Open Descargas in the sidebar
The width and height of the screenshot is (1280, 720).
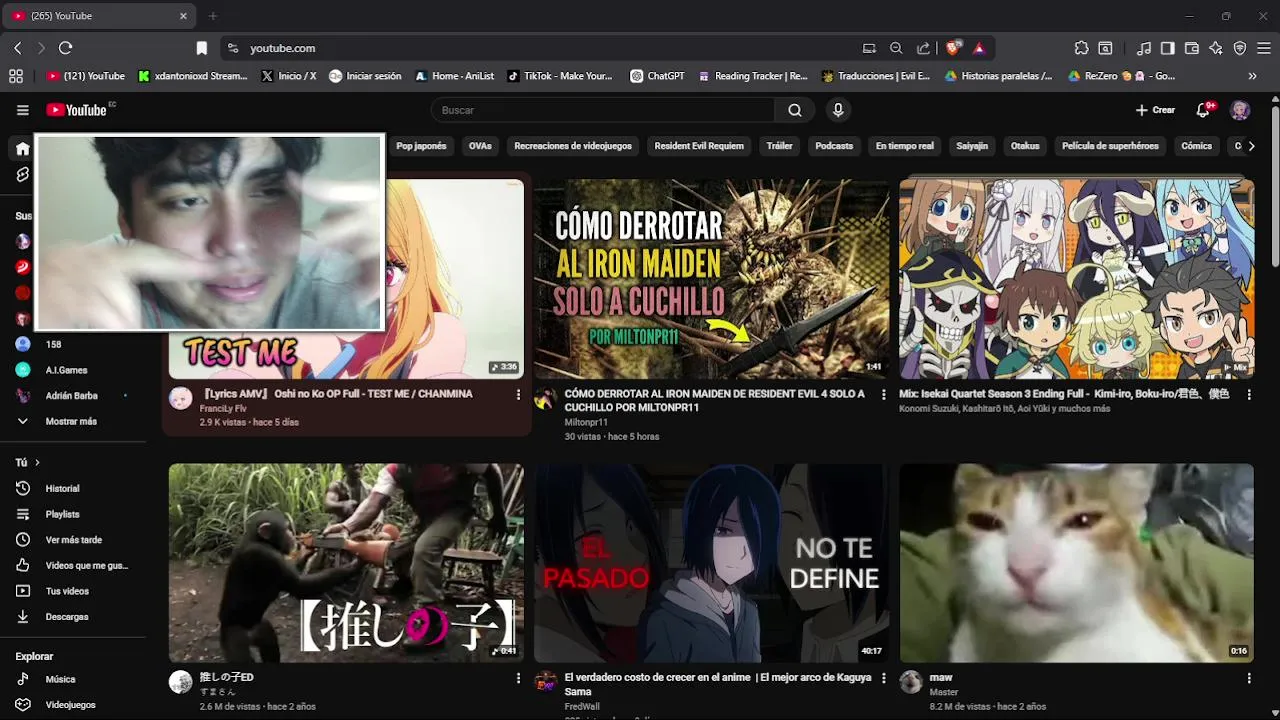67,617
